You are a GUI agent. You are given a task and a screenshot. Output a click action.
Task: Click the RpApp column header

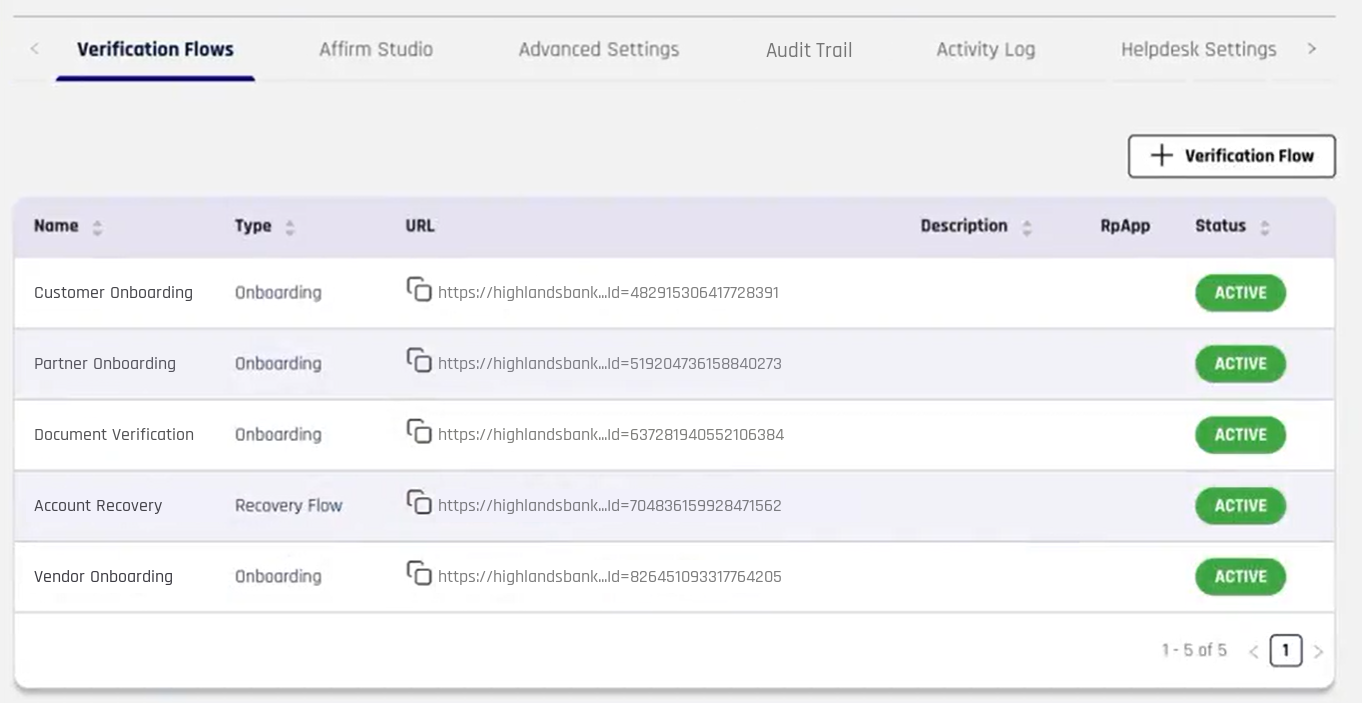pos(1125,226)
